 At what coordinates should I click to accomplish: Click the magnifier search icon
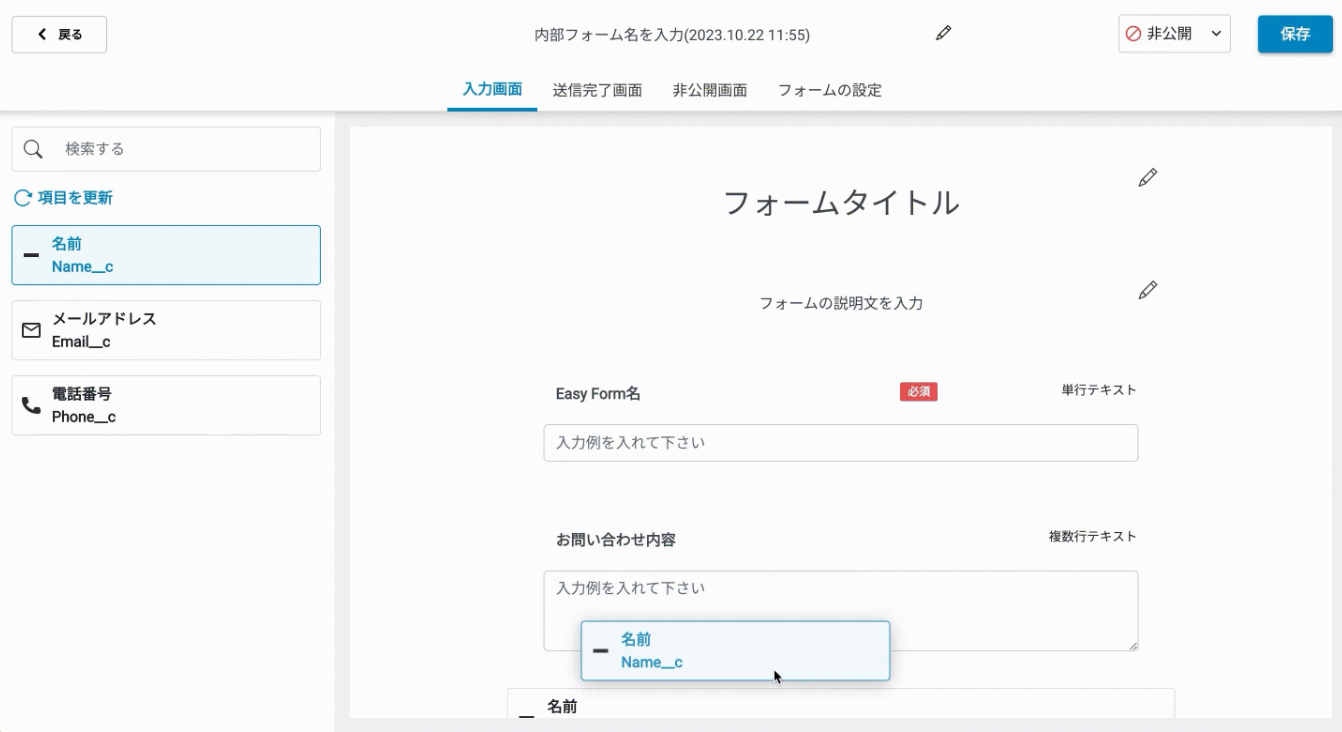coord(33,149)
